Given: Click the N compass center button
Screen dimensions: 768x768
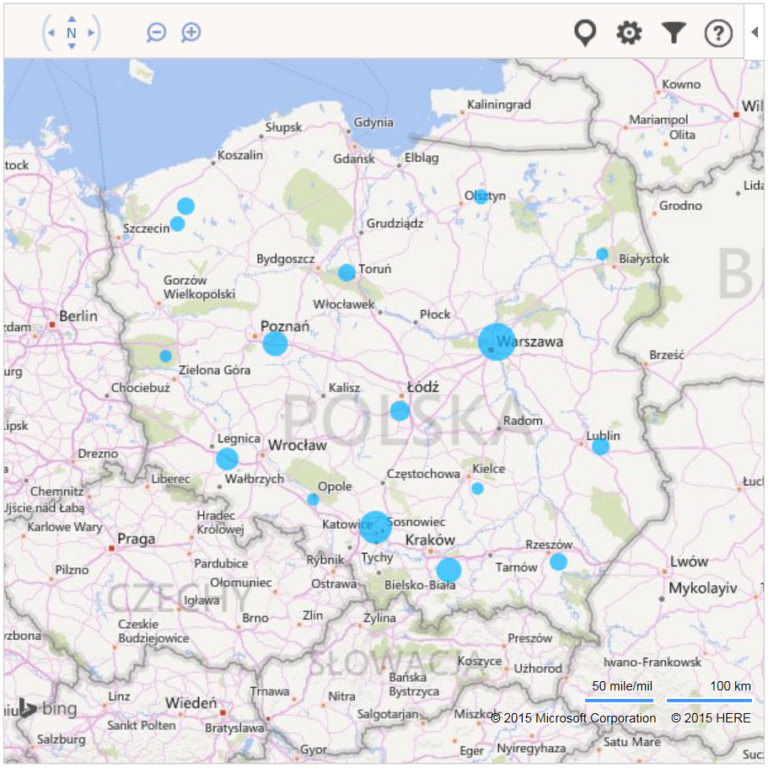Looking at the screenshot, I should click(71, 33).
